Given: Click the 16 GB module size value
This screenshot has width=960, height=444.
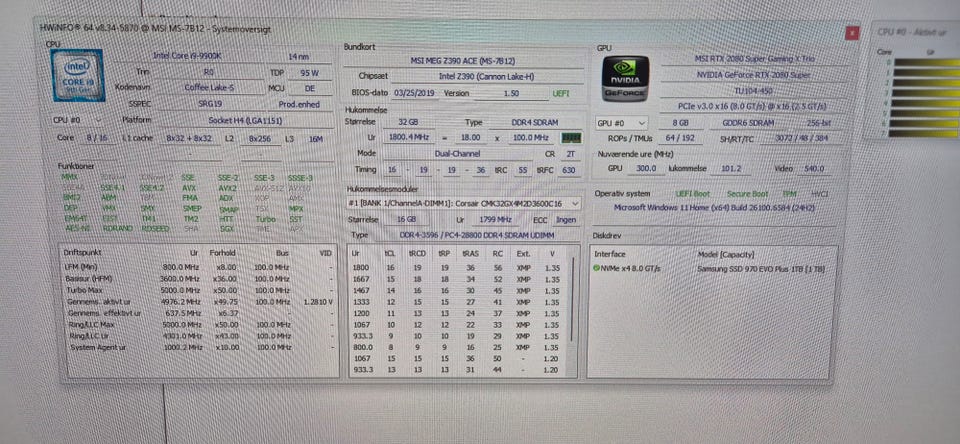Looking at the screenshot, I should 408,219.
